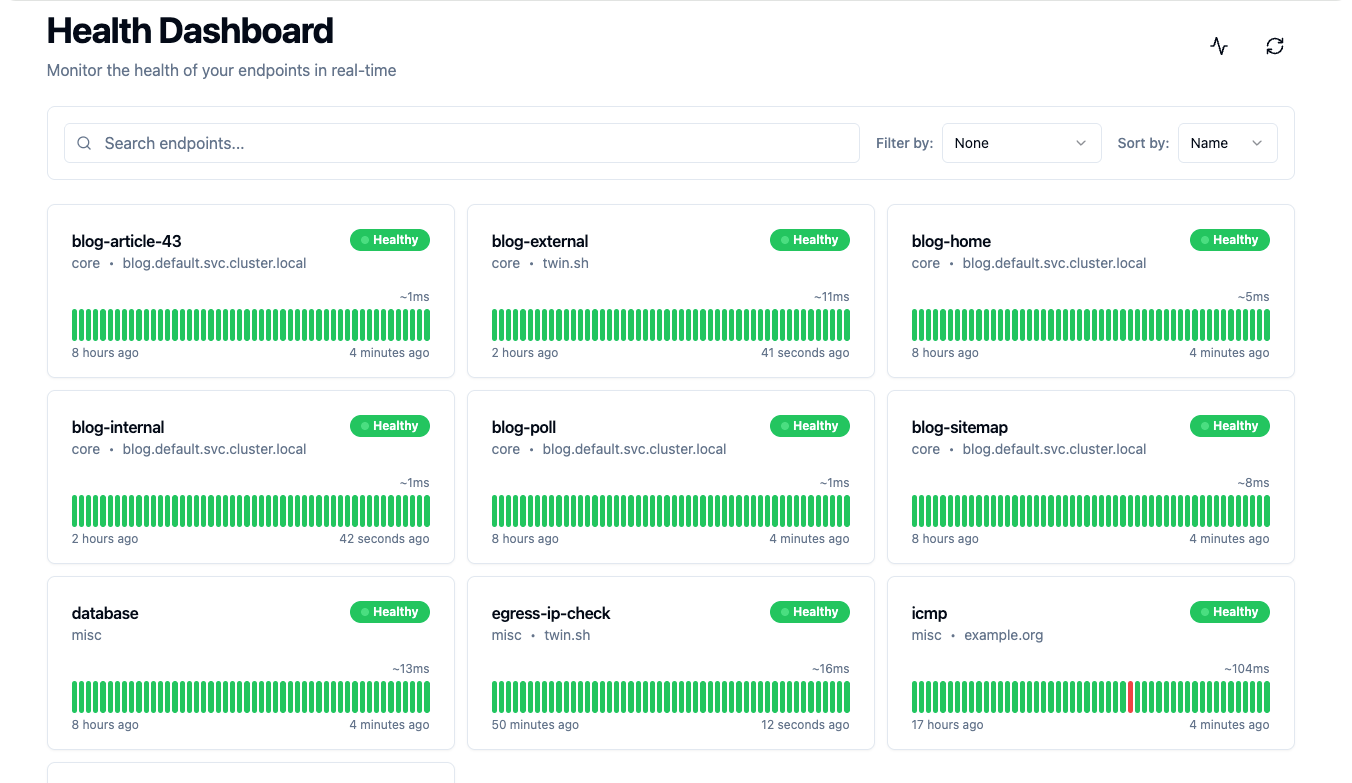Click the chevron arrow in Filter dropdown
The height and width of the screenshot is (783, 1352).
pyautogui.click(x=1081, y=143)
